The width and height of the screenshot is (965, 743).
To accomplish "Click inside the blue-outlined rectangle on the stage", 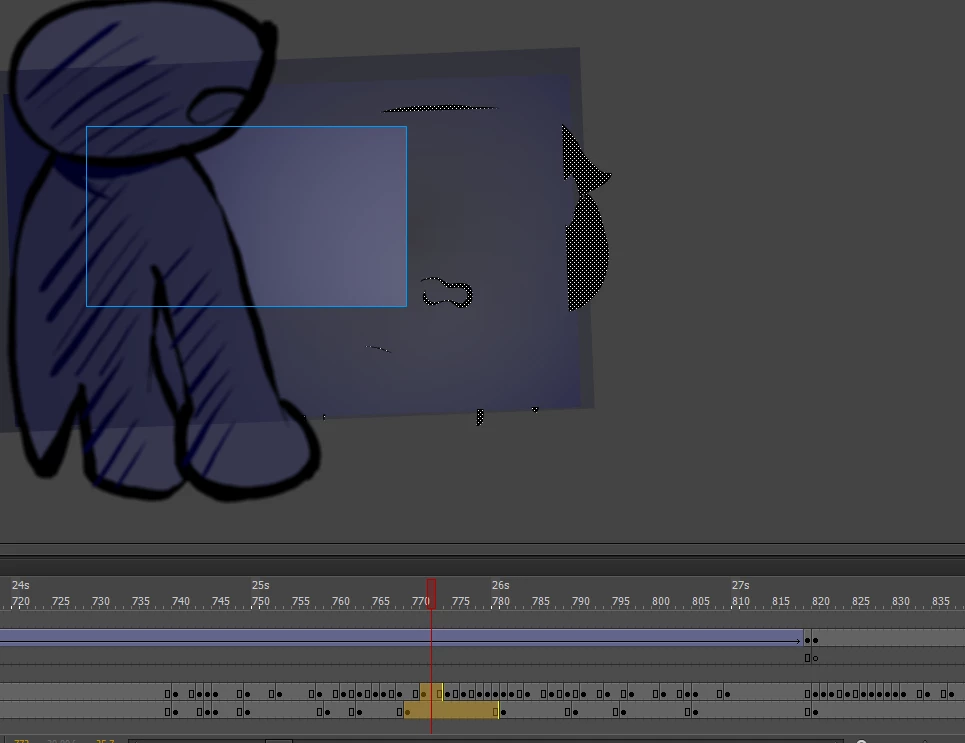I will (x=246, y=216).
